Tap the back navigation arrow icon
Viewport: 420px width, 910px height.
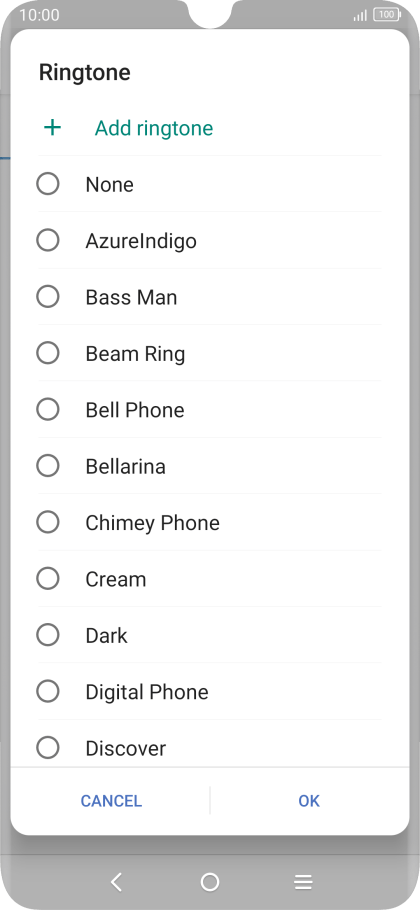coord(116,882)
